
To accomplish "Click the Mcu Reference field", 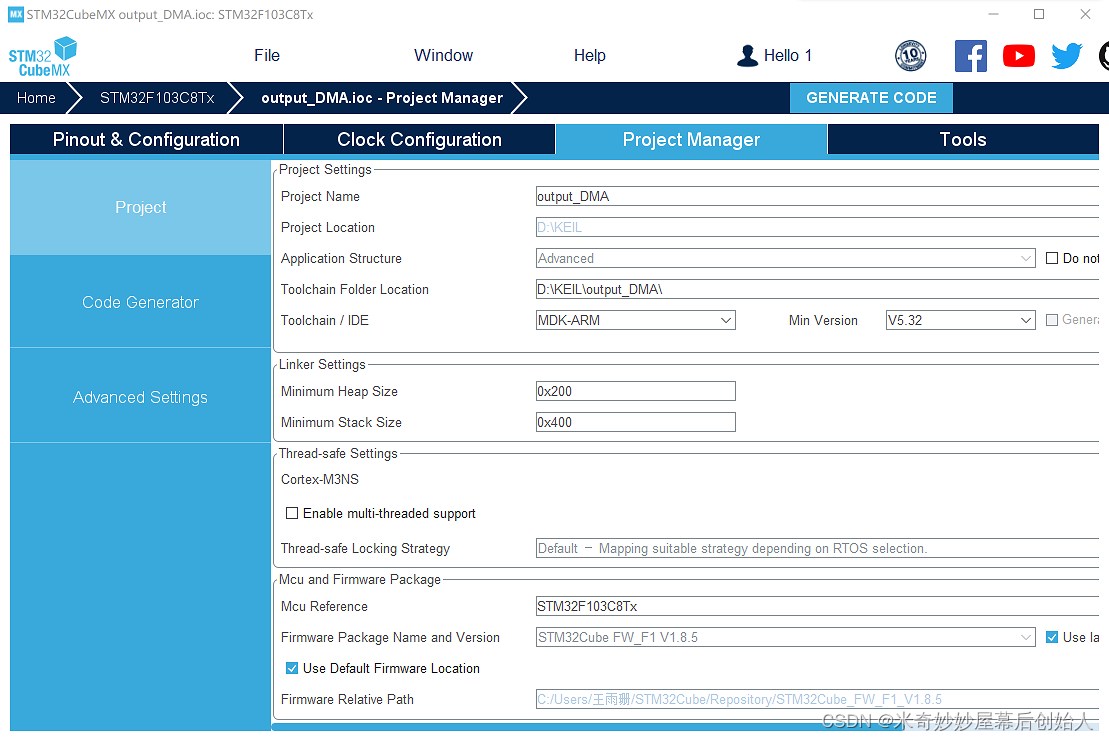I will pos(817,606).
